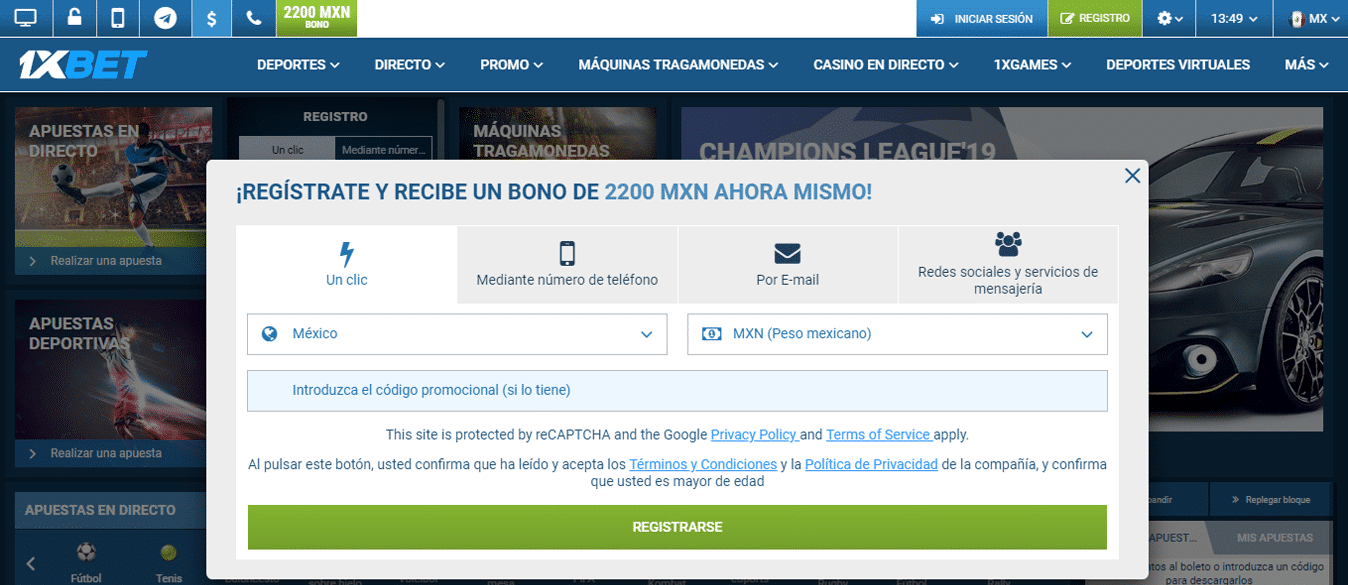Open the Política de Privacidad link

pyautogui.click(x=871, y=465)
